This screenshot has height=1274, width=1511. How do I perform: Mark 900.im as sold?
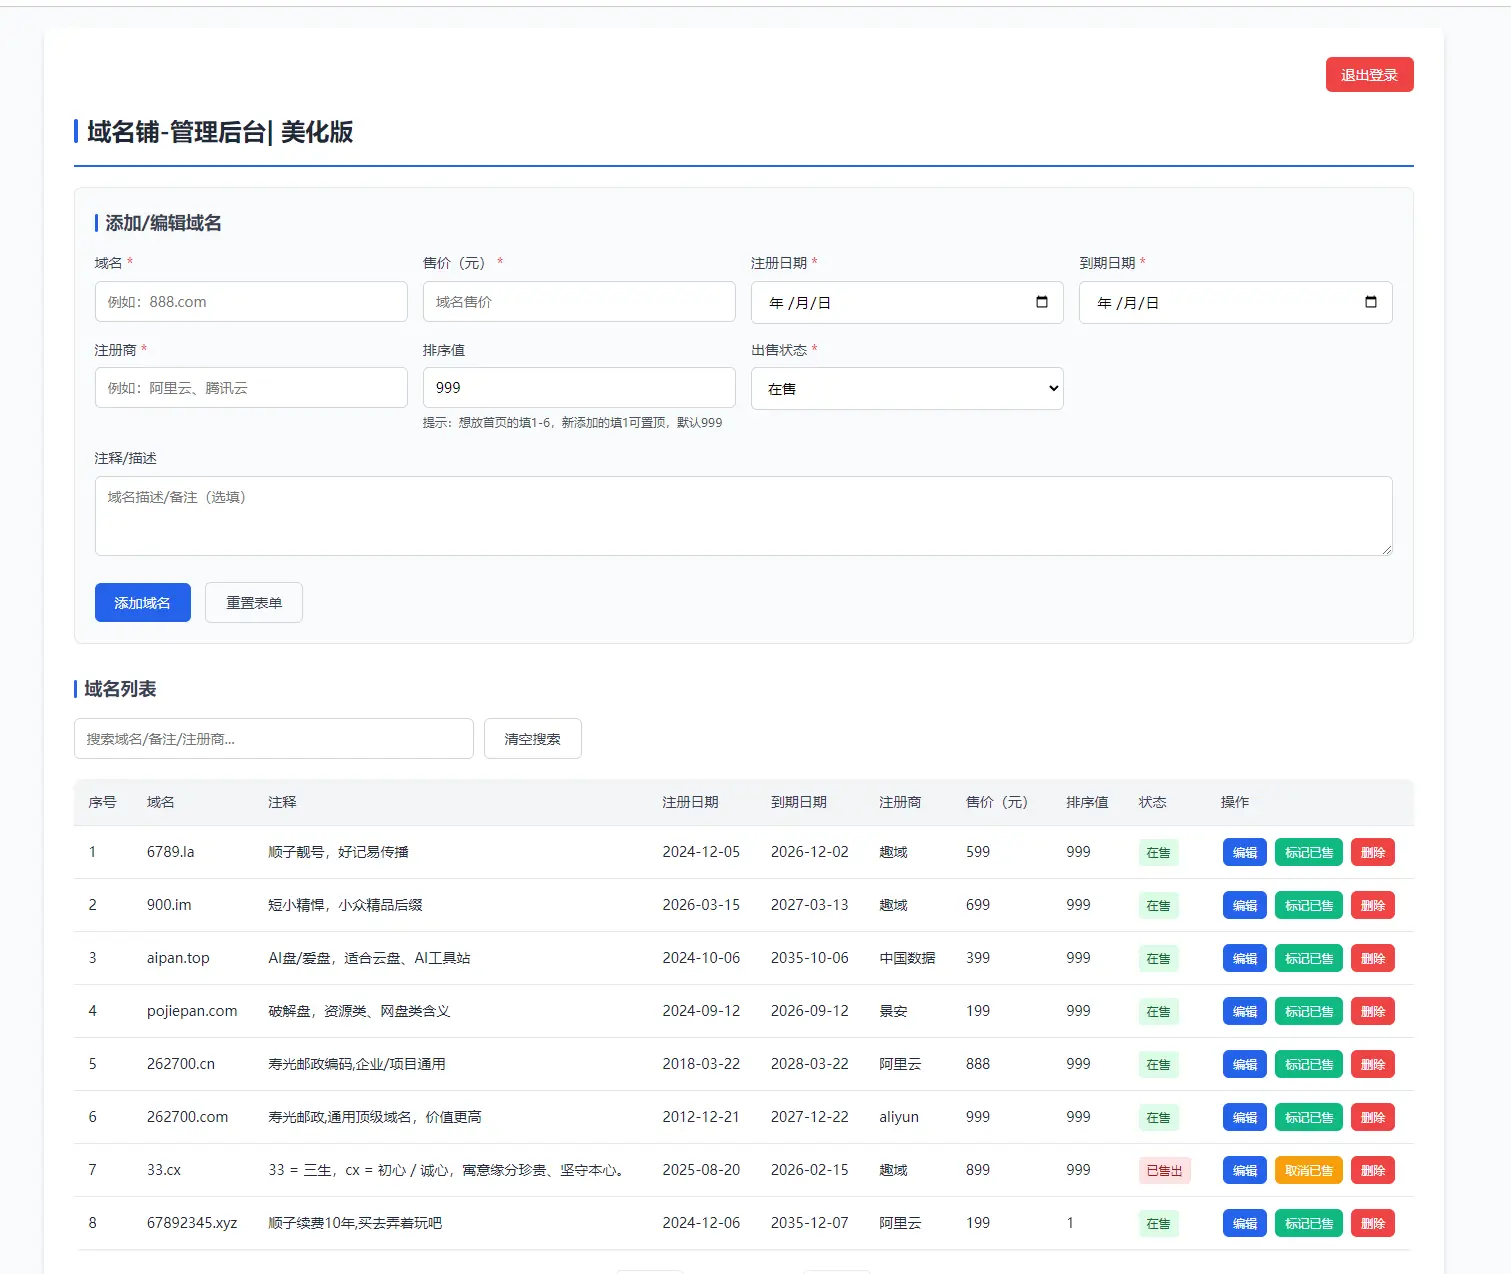(1309, 906)
